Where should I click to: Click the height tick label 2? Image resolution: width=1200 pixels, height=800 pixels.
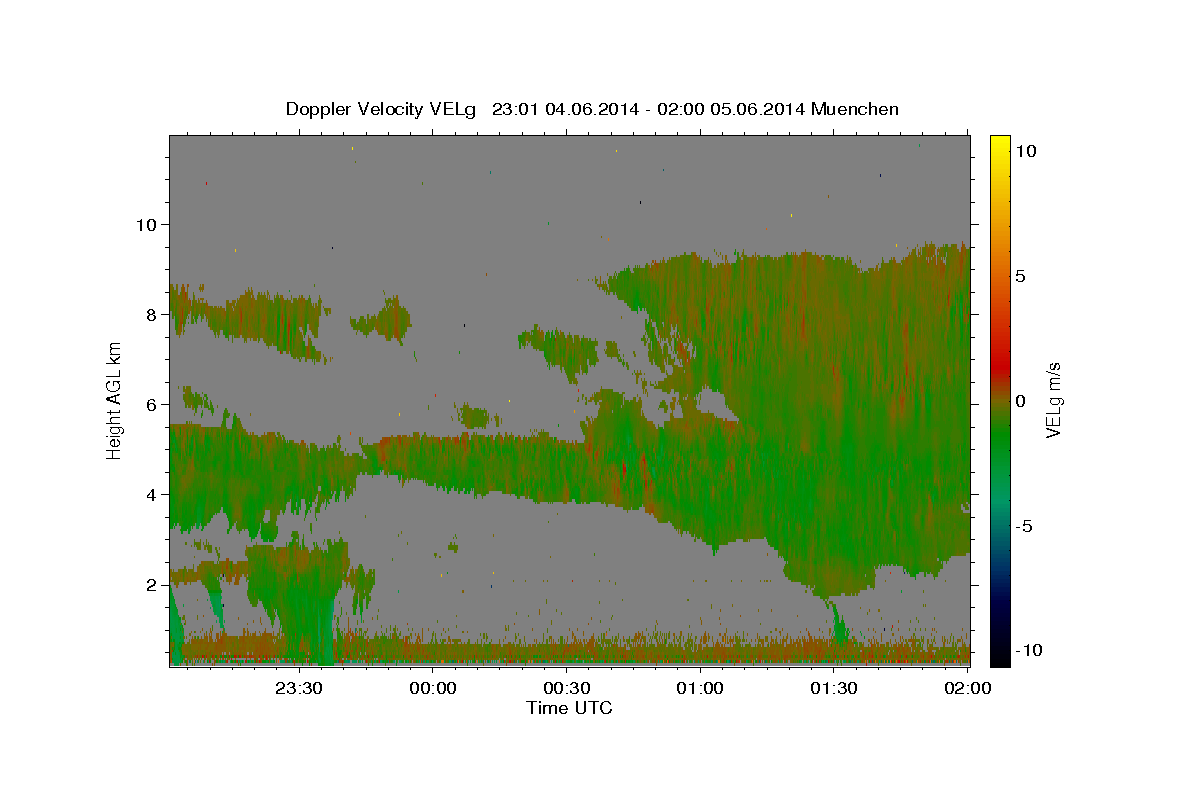pos(152,585)
